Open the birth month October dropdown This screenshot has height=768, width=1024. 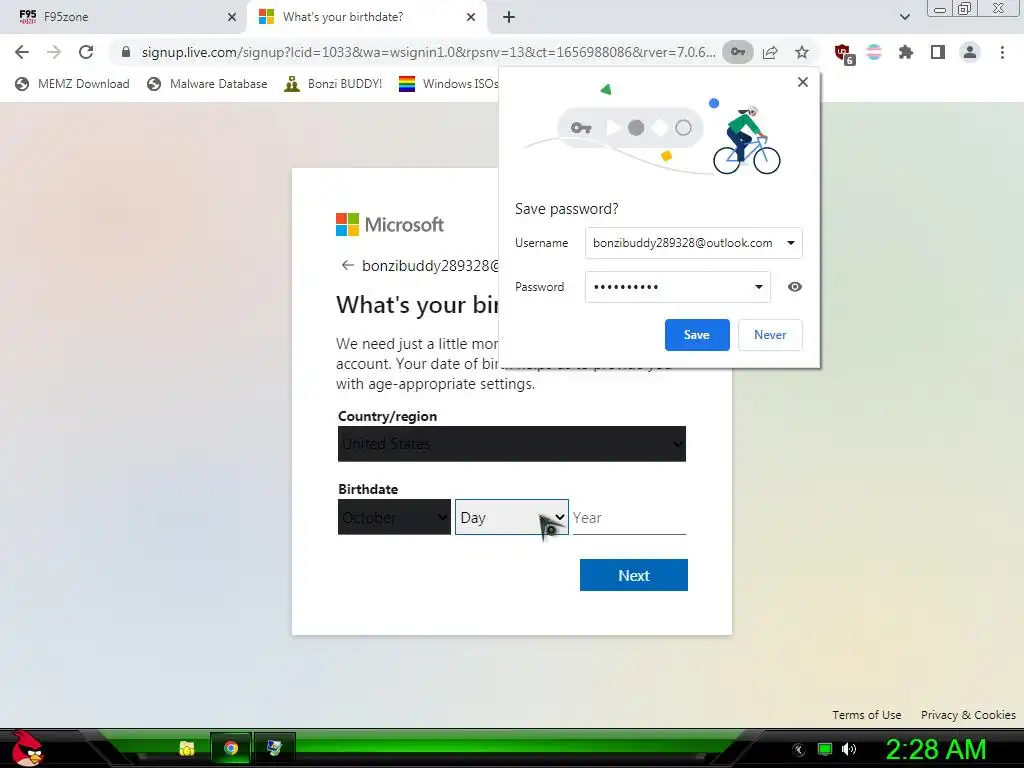[x=394, y=517]
